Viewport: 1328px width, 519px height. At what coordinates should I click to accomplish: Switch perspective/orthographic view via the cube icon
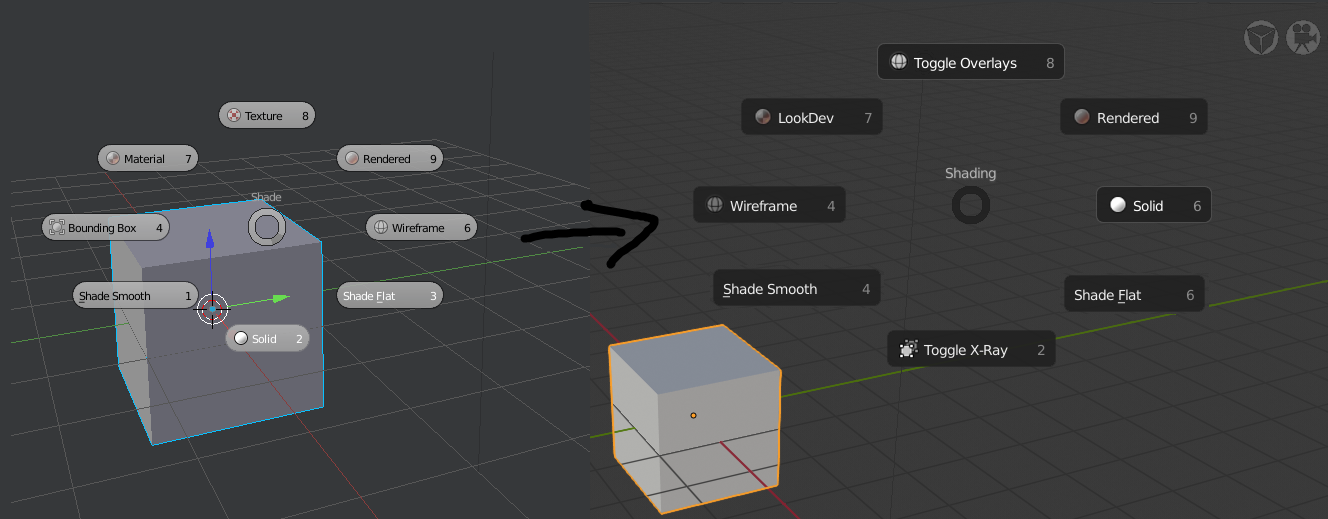point(1260,39)
